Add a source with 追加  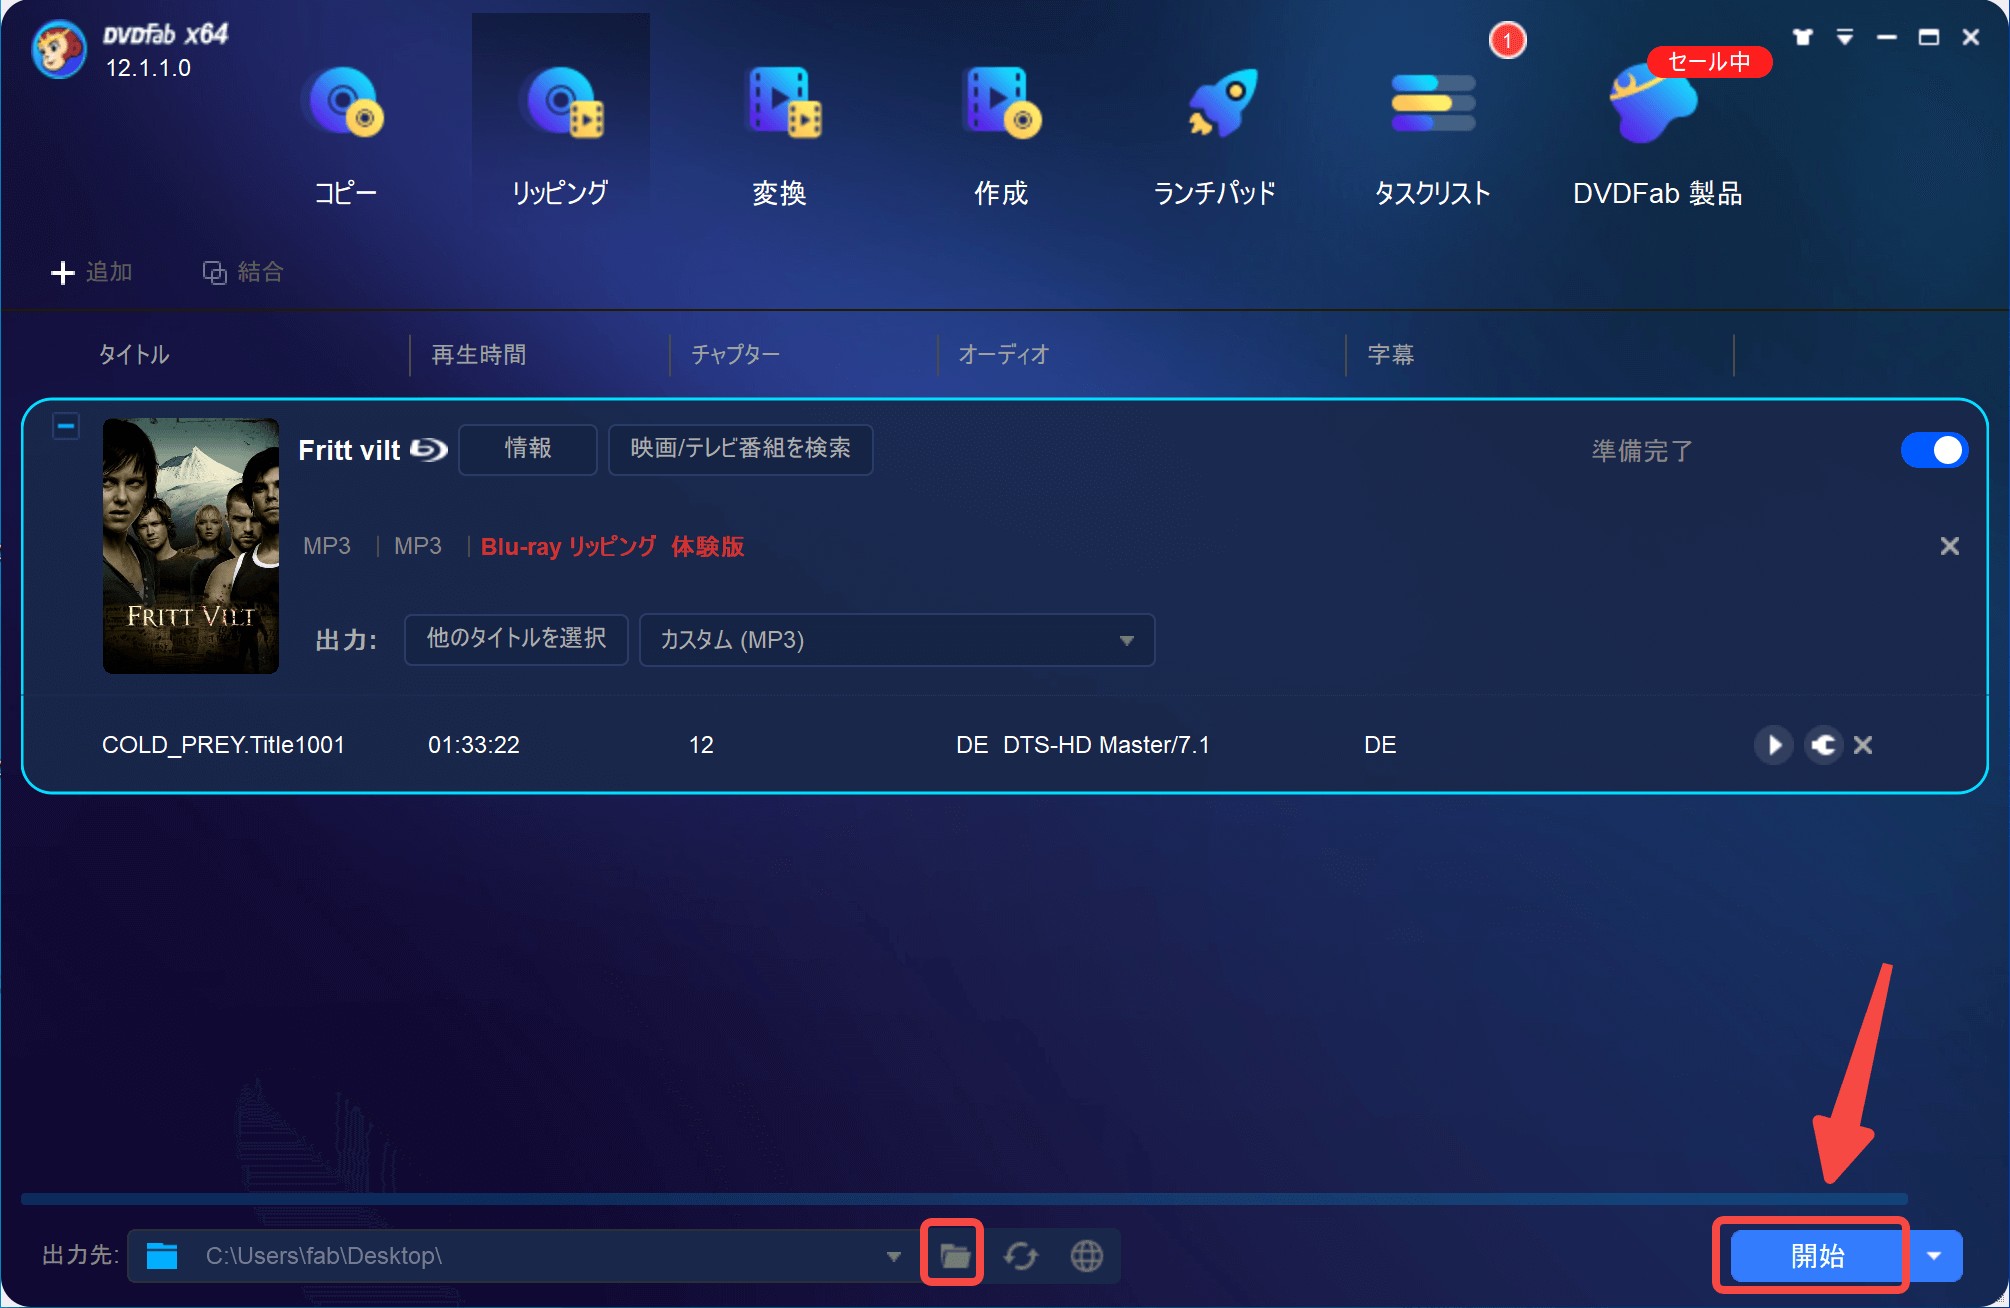pos(92,272)
